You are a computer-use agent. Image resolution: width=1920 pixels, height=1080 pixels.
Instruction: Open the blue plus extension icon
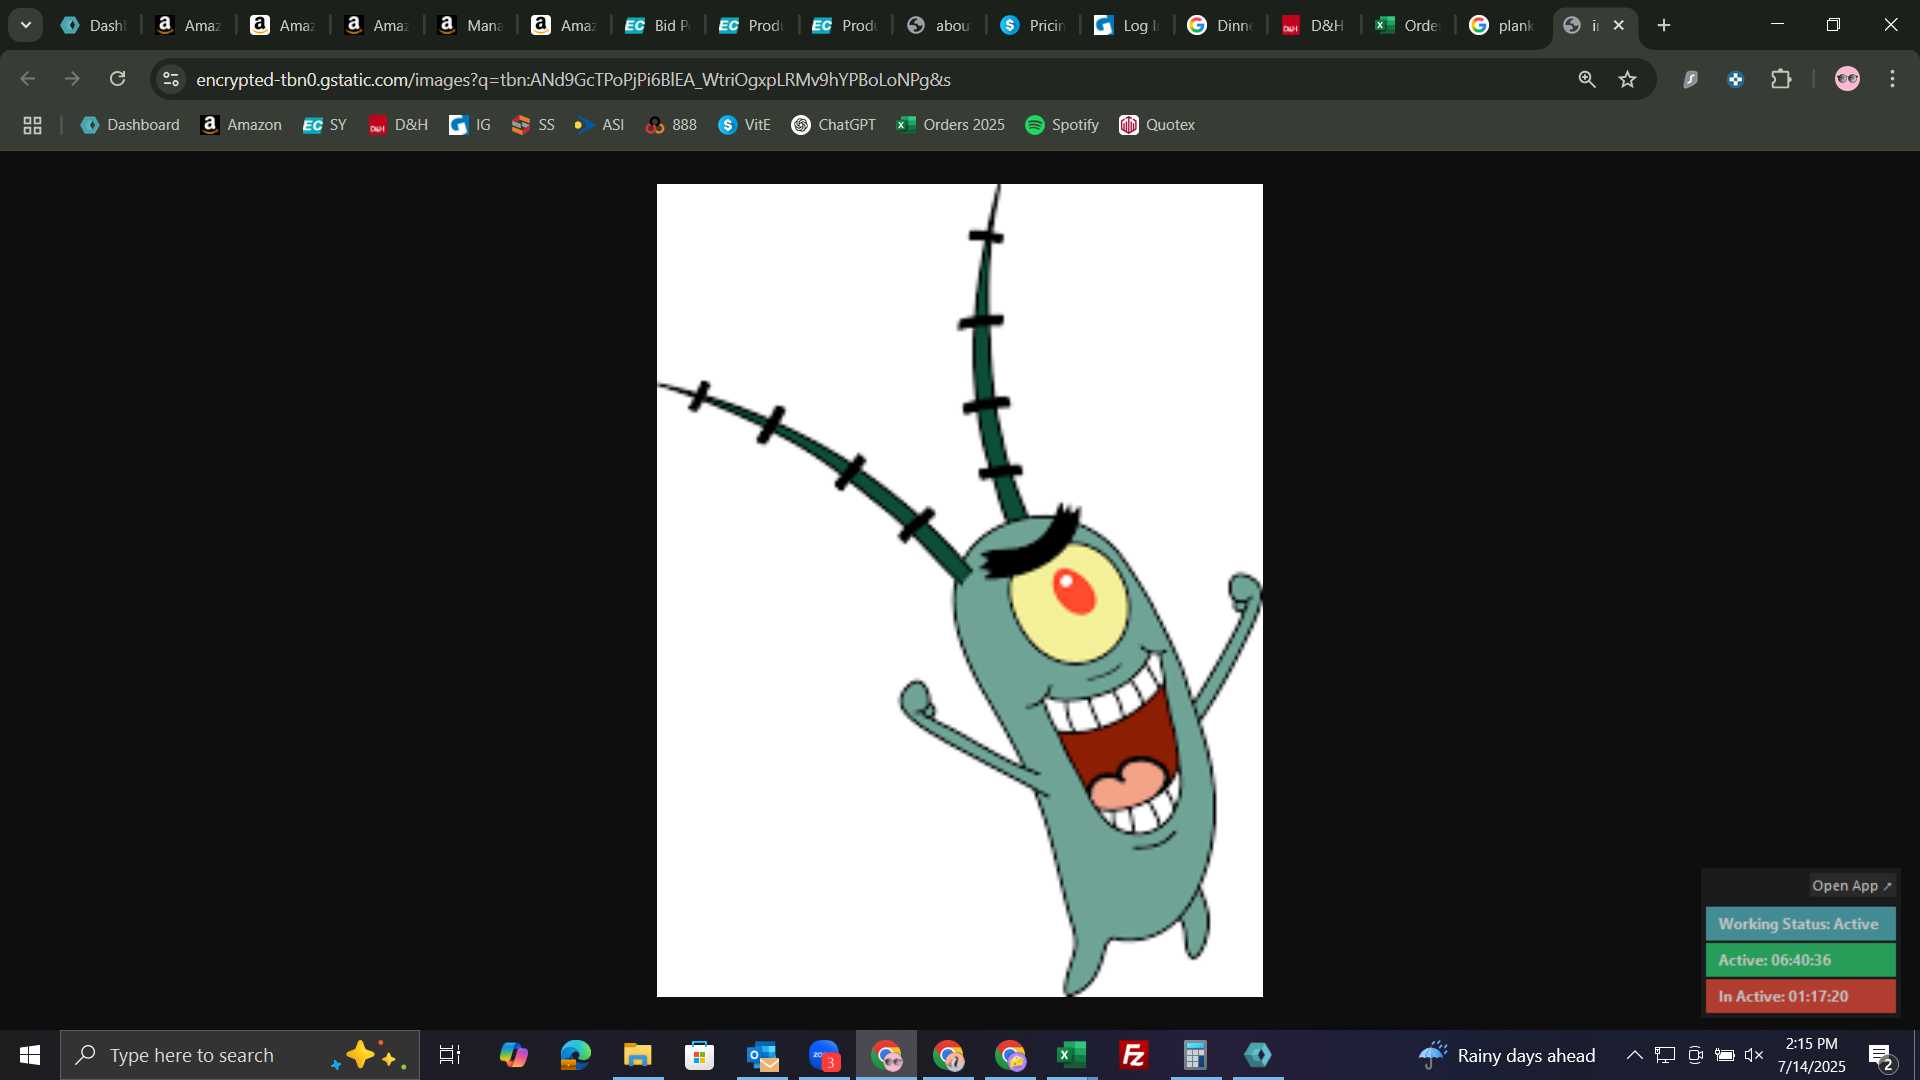click(1736, 79)
